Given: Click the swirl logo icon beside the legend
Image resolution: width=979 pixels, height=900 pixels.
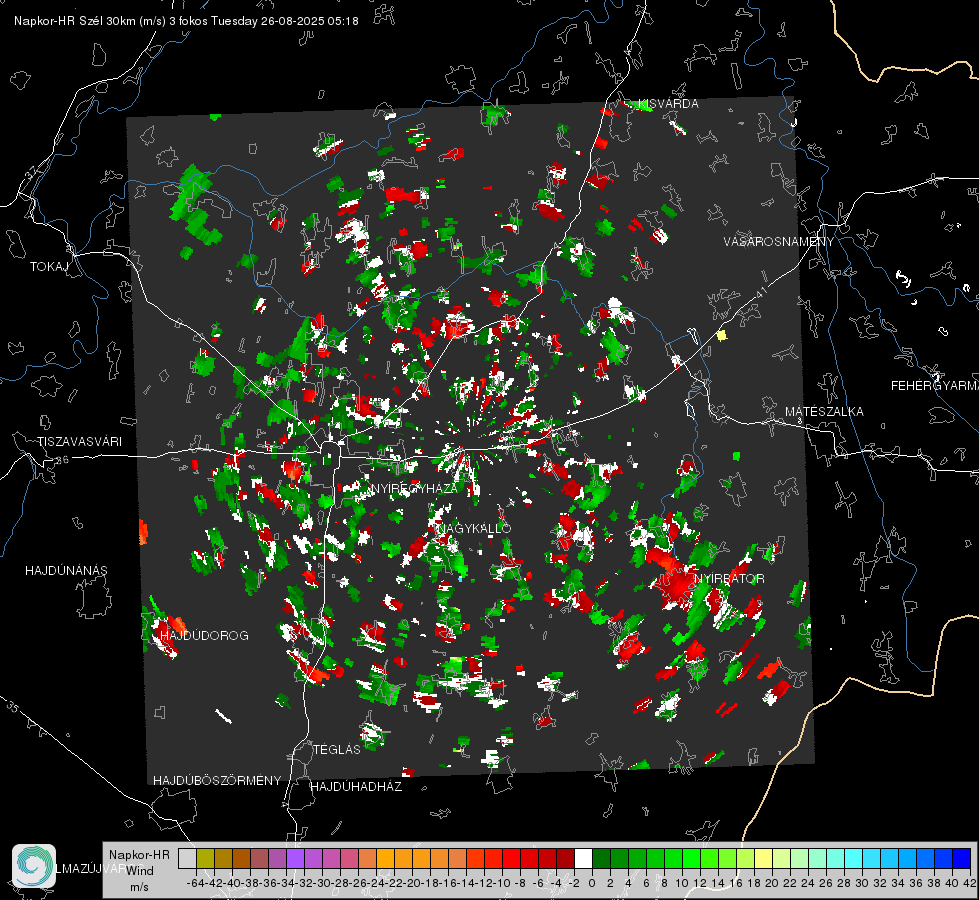Looking at the screenshot, I should [34, 866].
